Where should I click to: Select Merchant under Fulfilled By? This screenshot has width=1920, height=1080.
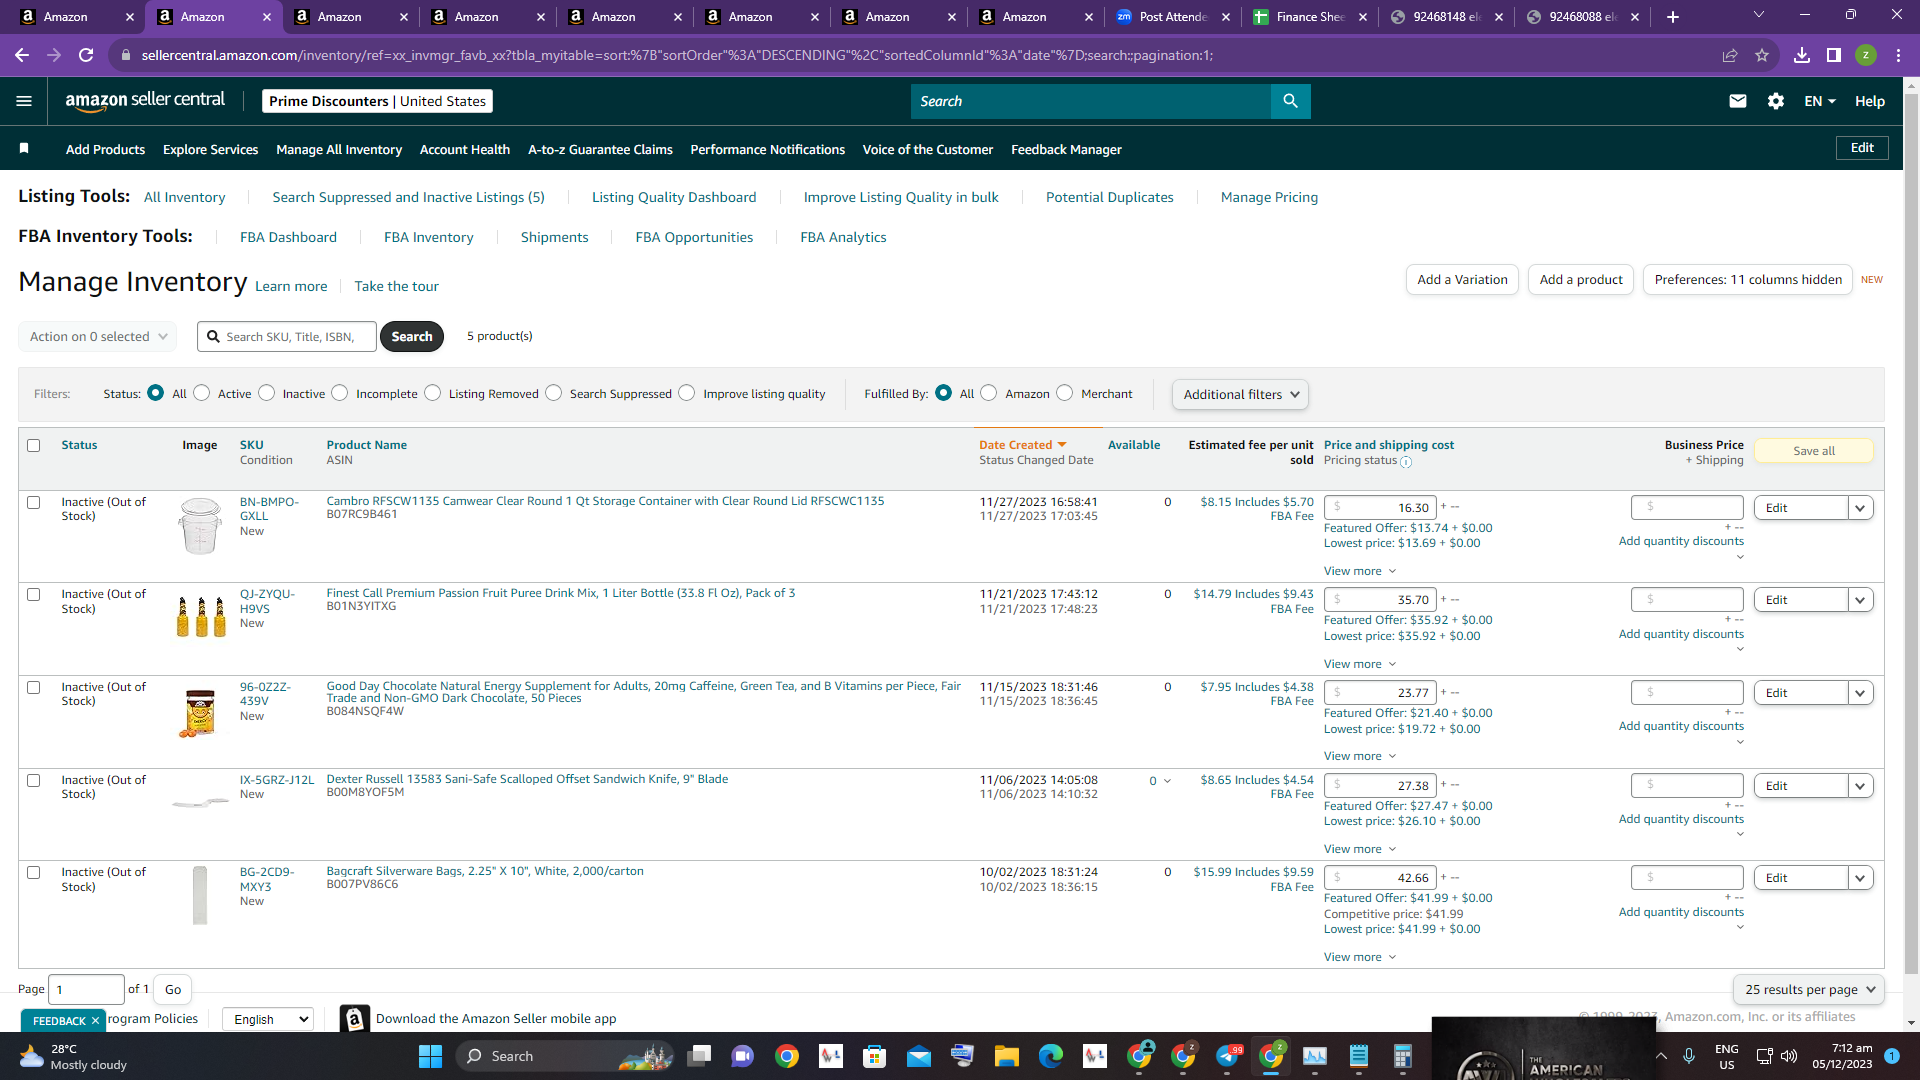(1065, 393)
